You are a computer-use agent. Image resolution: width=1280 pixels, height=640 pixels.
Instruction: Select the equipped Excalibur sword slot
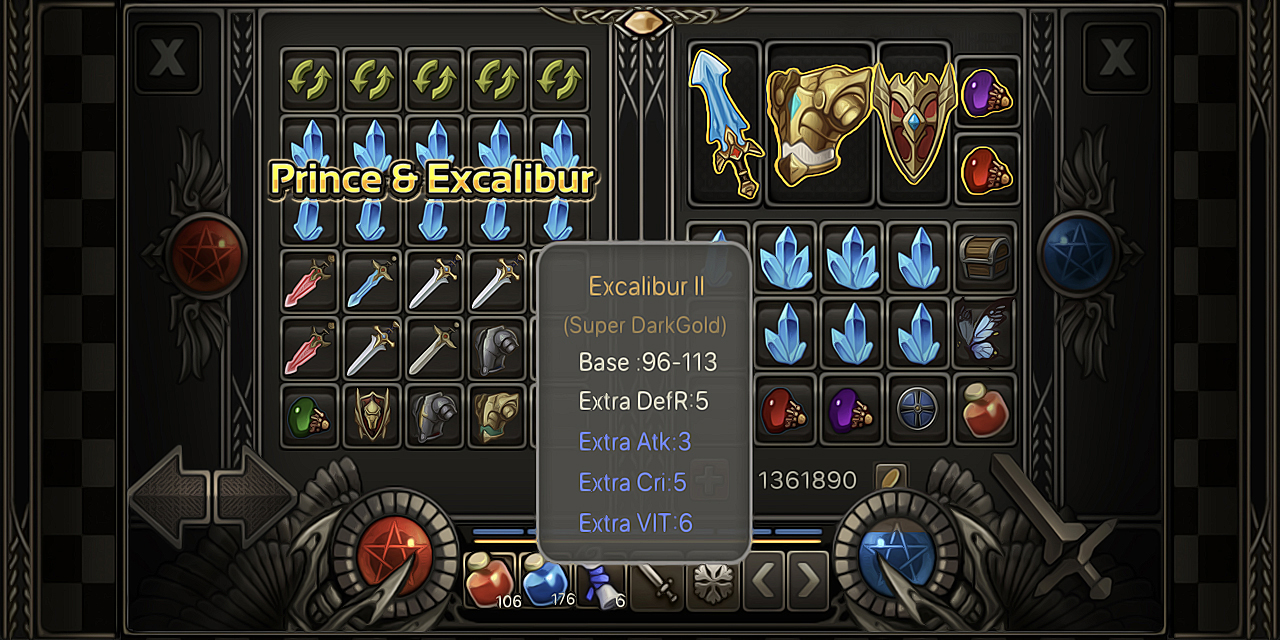725,123
